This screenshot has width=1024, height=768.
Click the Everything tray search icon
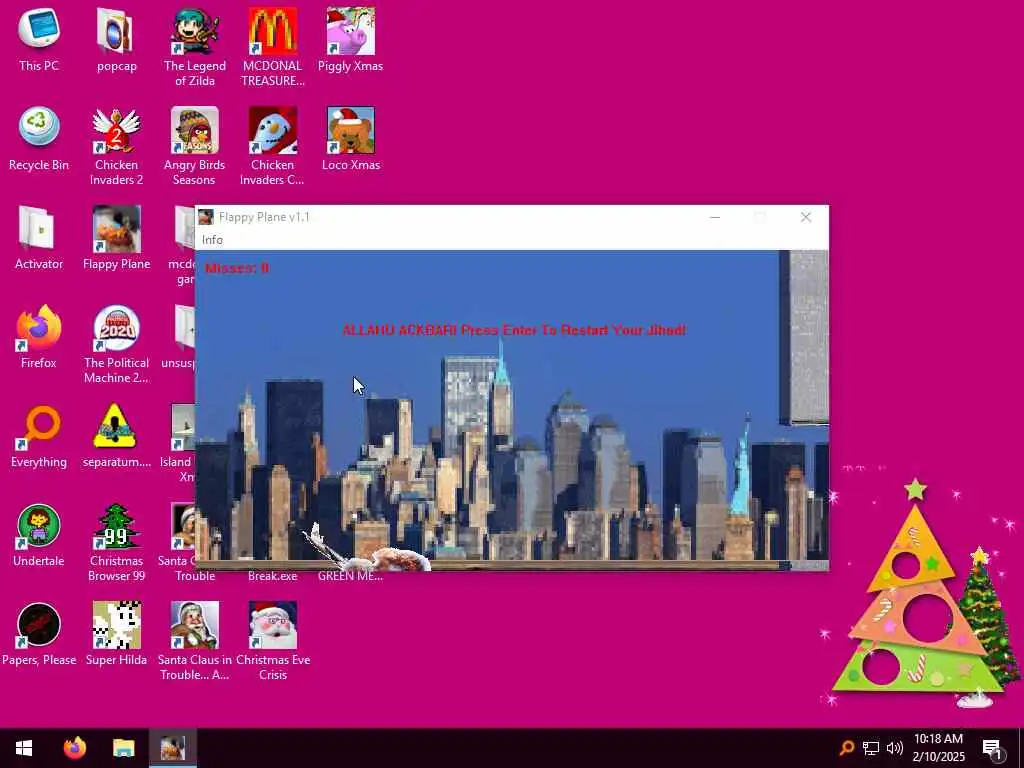(846, 748)
